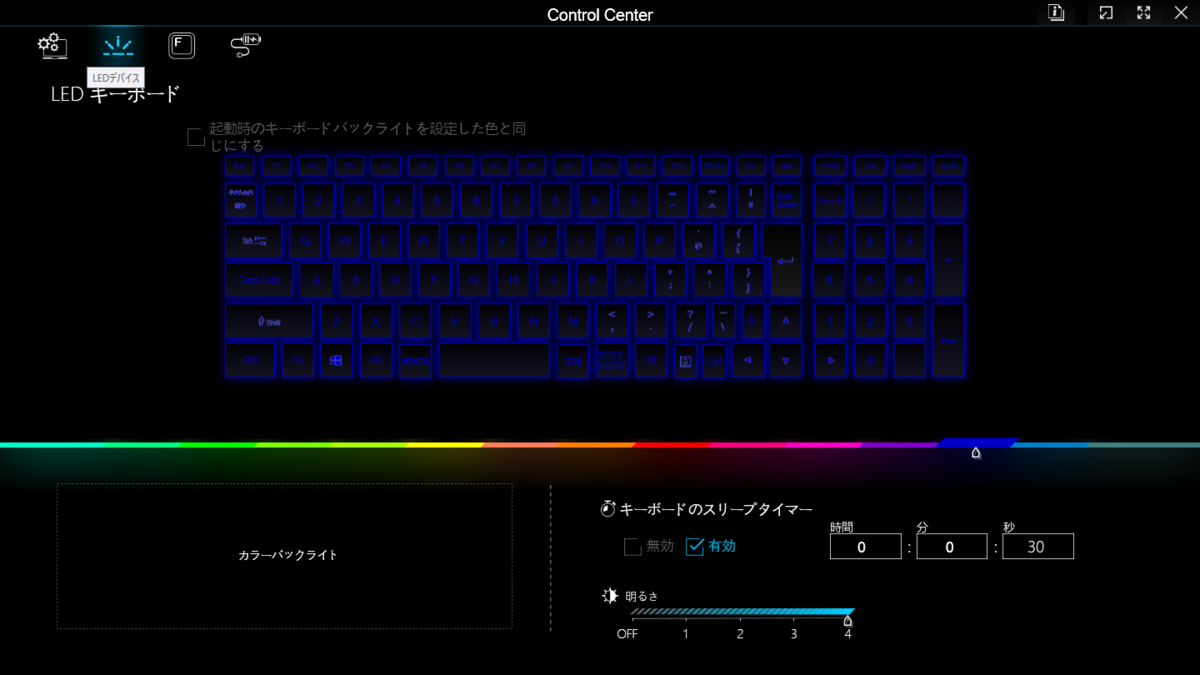Click the LED キーボード heading
The height and width of the screenshot is (675, 1200).
coord(115,95)
